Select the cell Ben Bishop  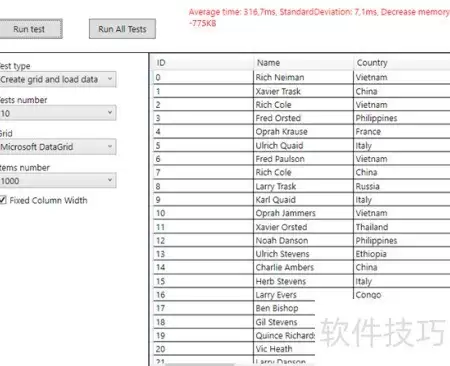pos(284,308)
